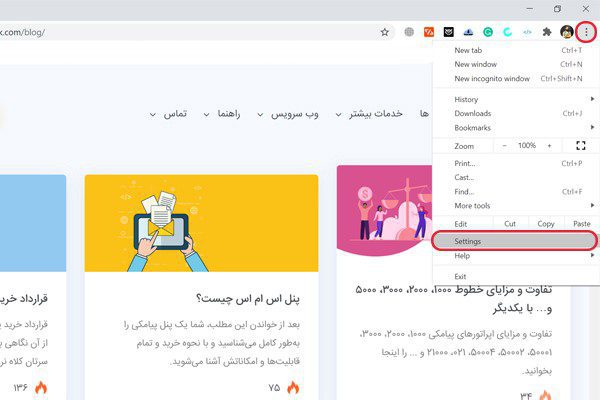Viewport: 600px width, 400px height.
Task: Bookmark this page with the star icon
Action: (x=385, y=32)
